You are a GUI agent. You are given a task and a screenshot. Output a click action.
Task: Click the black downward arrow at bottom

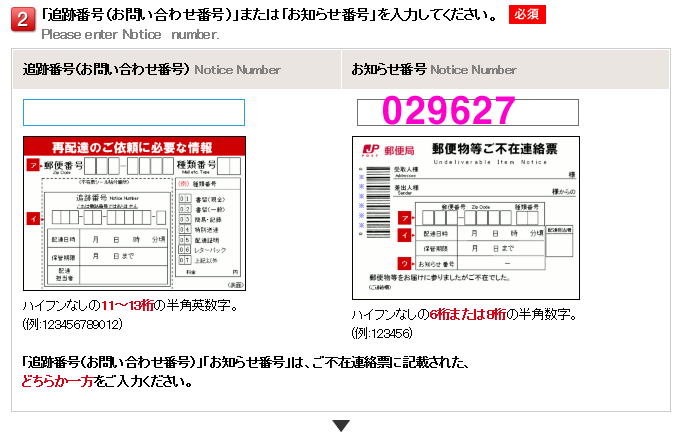coord(341,426)
